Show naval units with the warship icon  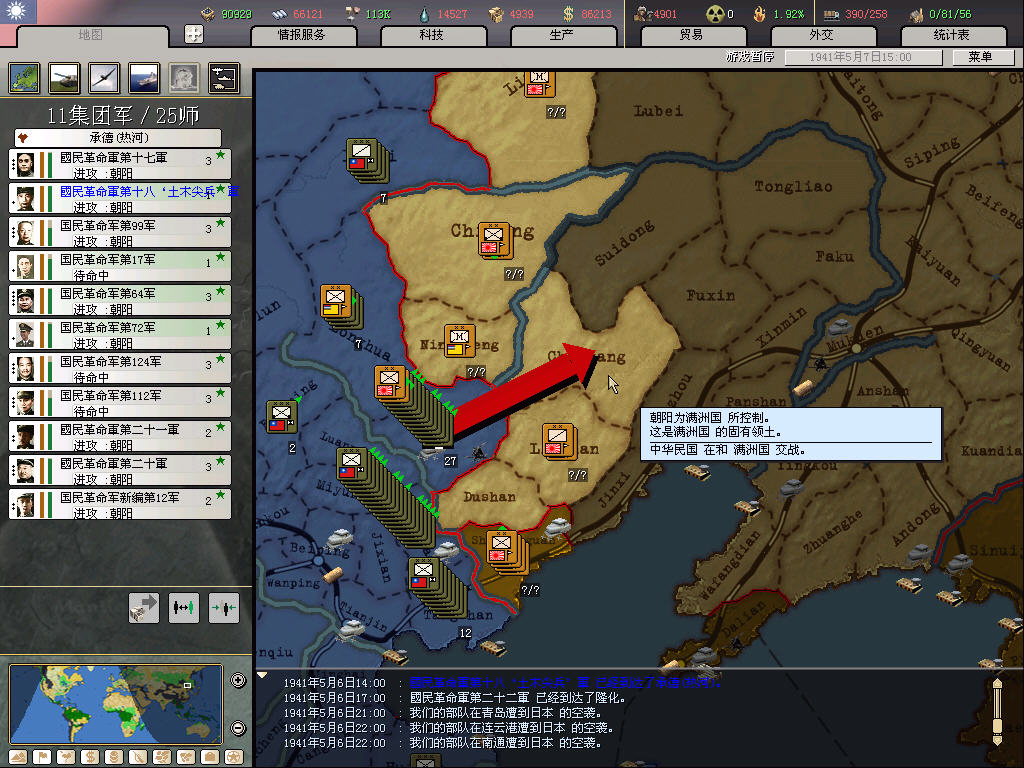(144, 78)
